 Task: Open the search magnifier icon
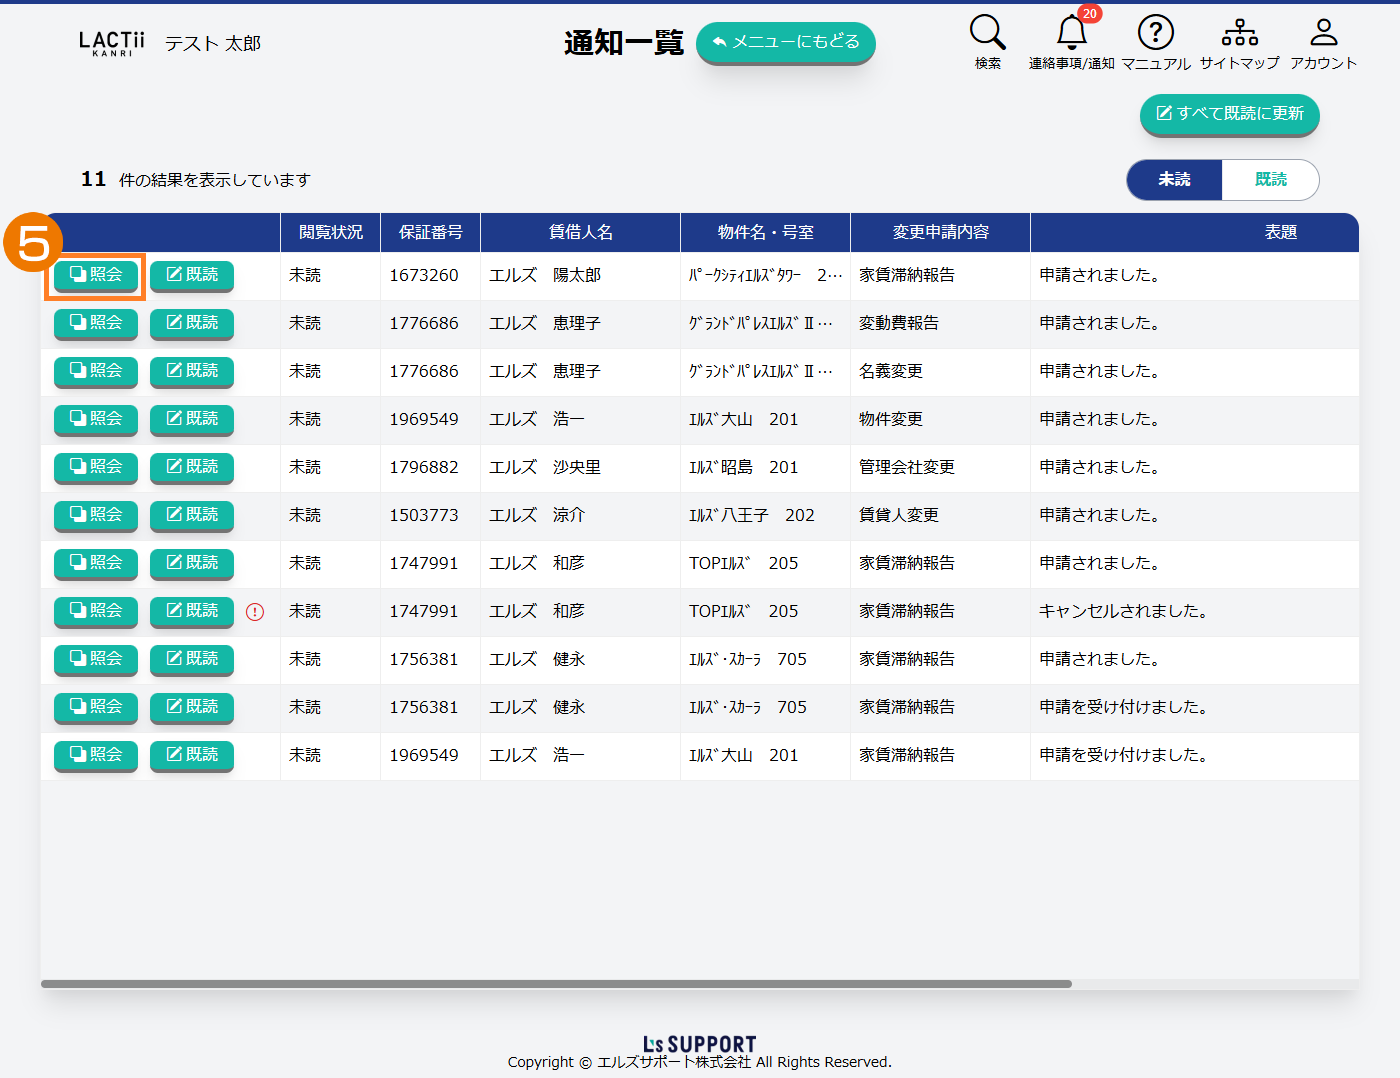[x=987, y=33]
